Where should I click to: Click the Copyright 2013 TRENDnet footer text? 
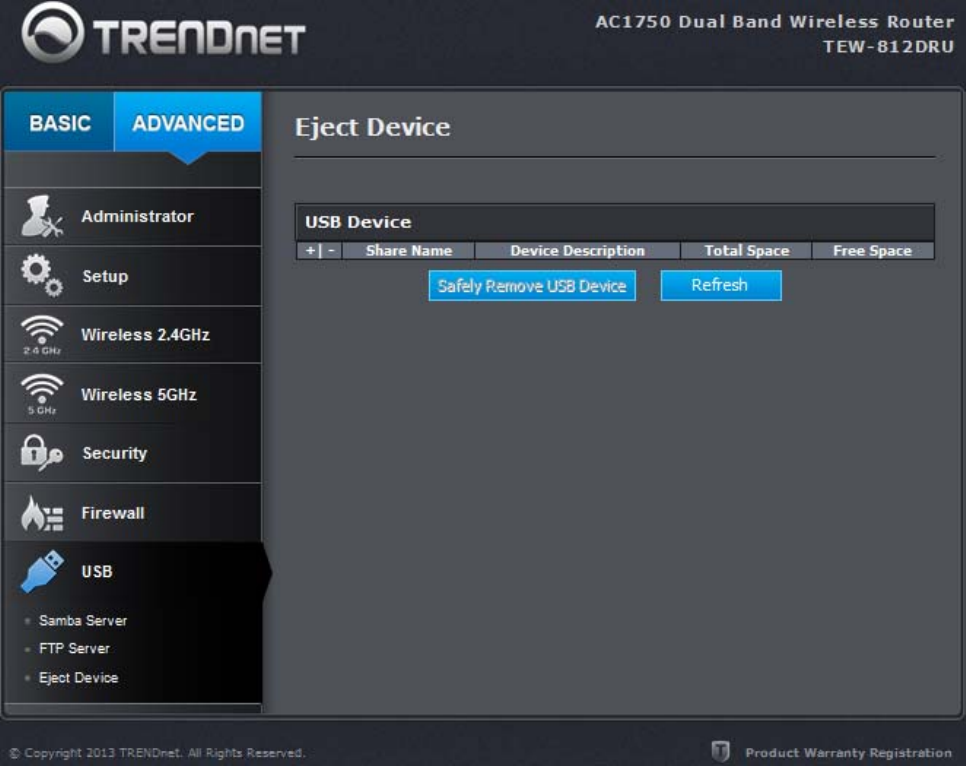tap(157, 752)
